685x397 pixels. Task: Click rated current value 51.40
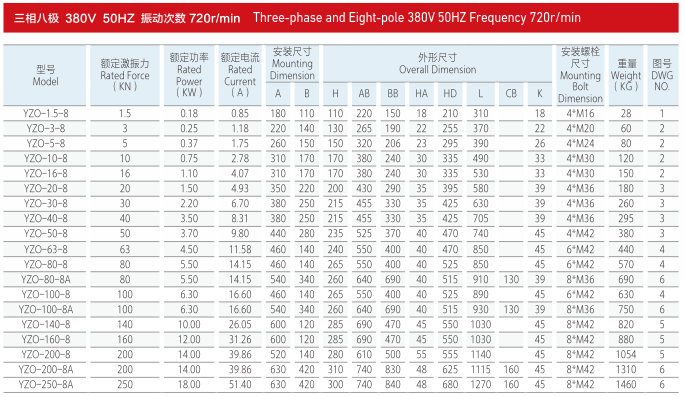(240, 384)
